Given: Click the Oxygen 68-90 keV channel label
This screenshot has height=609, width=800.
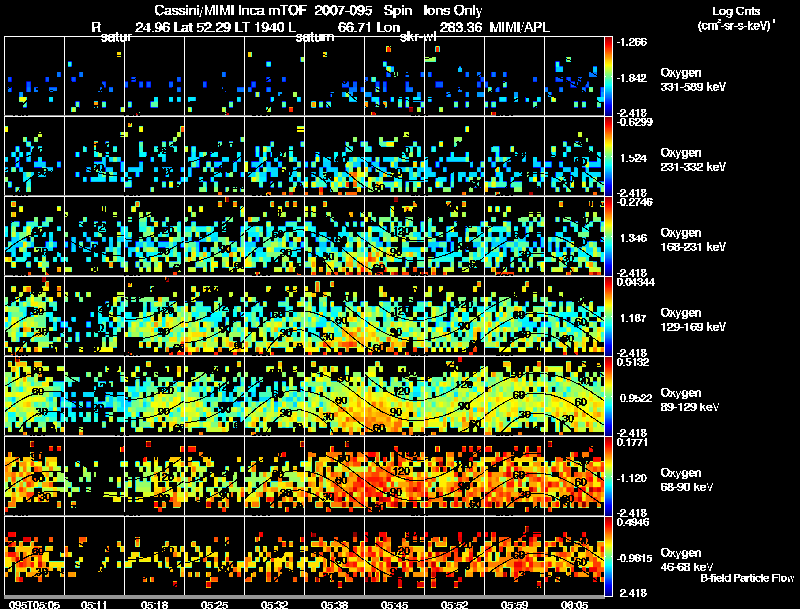Looking at the screenshot, I should click(687, 479).
